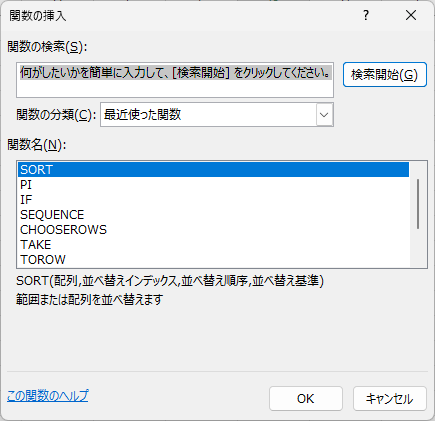Open the 関数の分類 dropdown arrow
The width and height of the screenshot is (435, 421).
(324, 115)
